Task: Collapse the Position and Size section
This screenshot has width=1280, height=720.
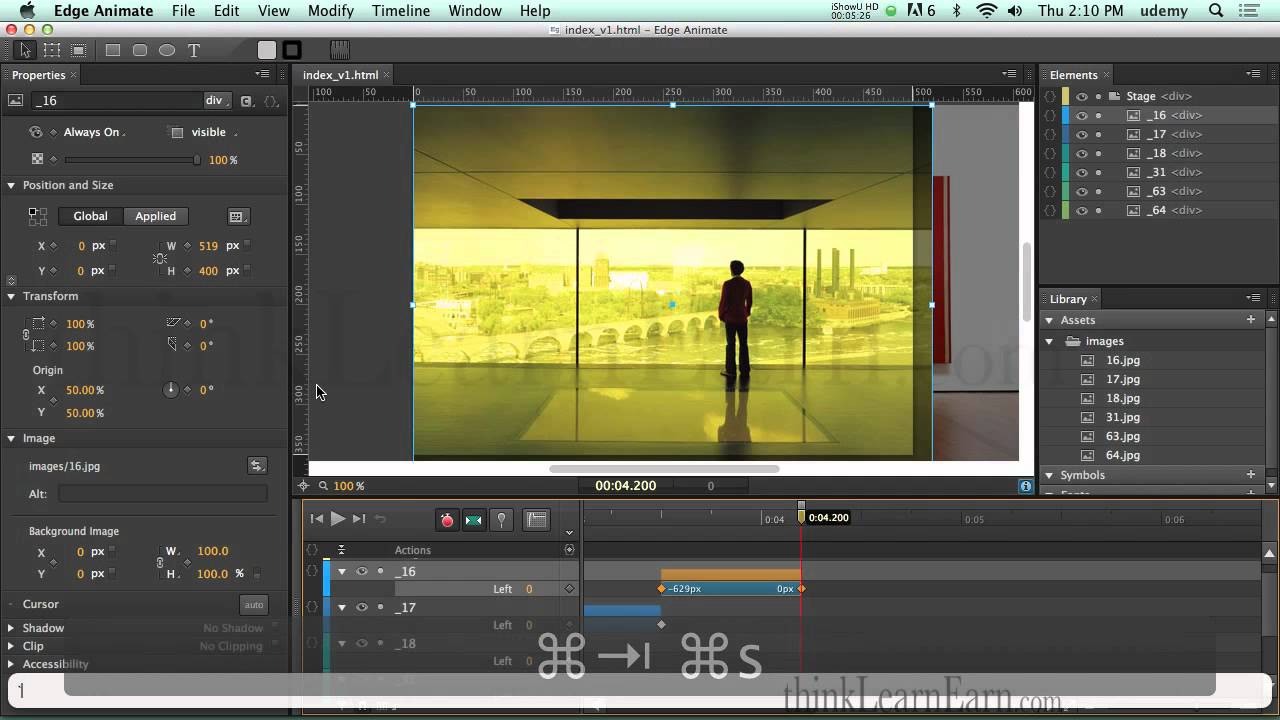Action: (11, 185)
